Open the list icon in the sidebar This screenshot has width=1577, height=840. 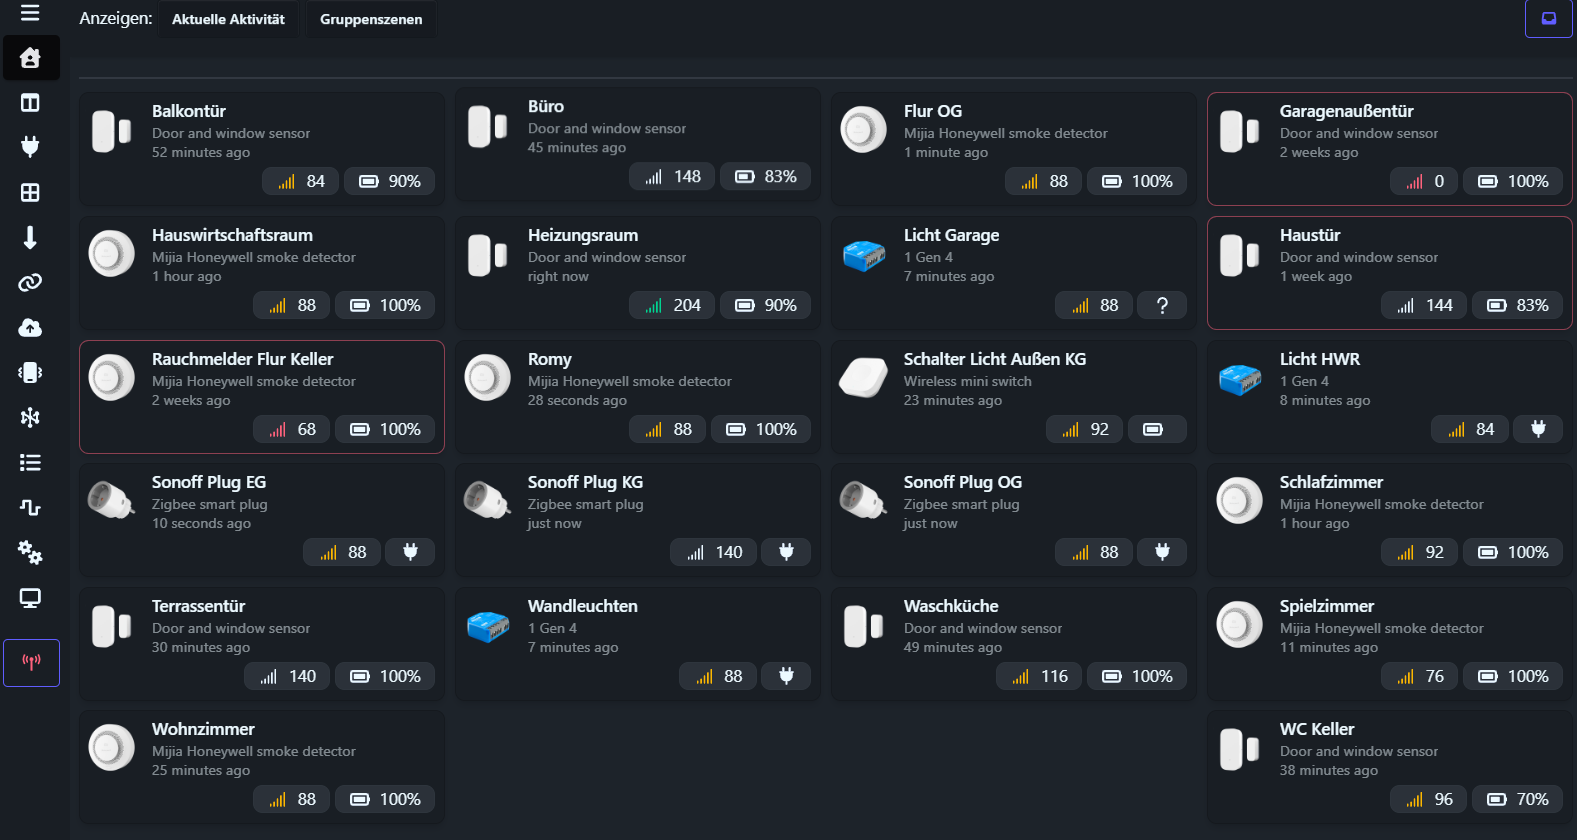[30, 462]
